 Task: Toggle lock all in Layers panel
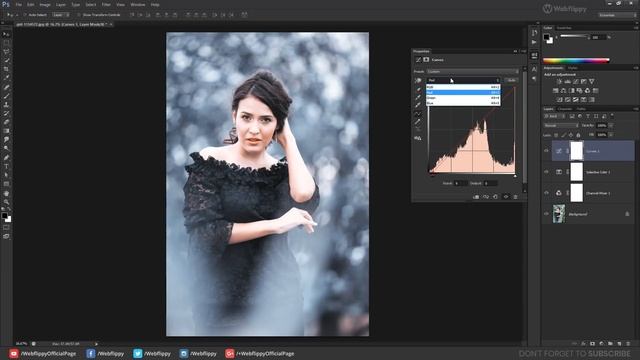(578, 135)
